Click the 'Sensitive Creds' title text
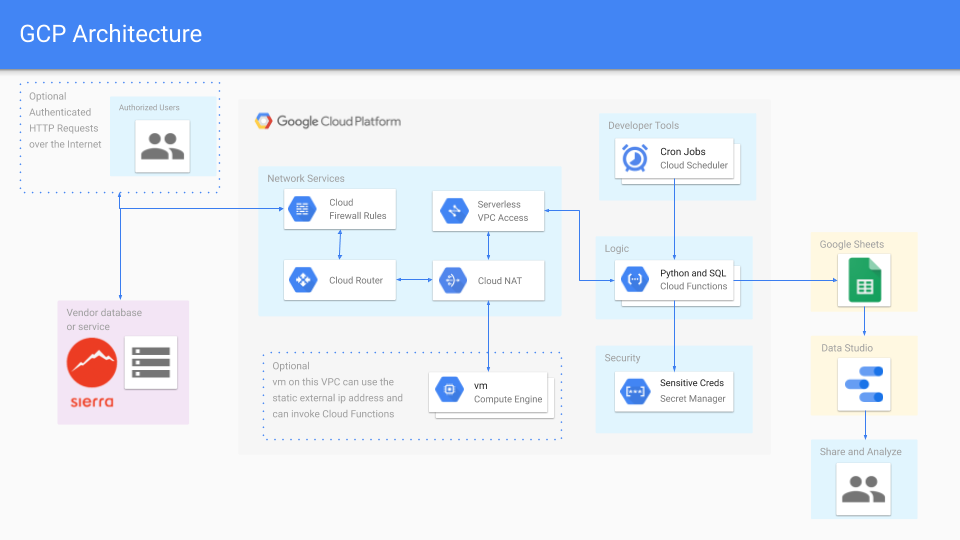Image resolution: width=960 pixels, height=540 pixels. [692, 383]
